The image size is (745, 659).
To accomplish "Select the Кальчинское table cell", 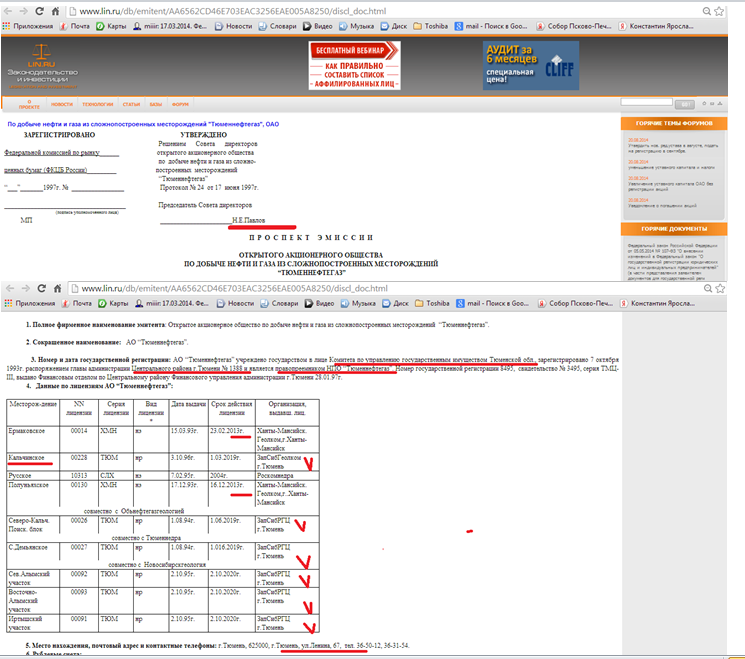I will [33, 461].
